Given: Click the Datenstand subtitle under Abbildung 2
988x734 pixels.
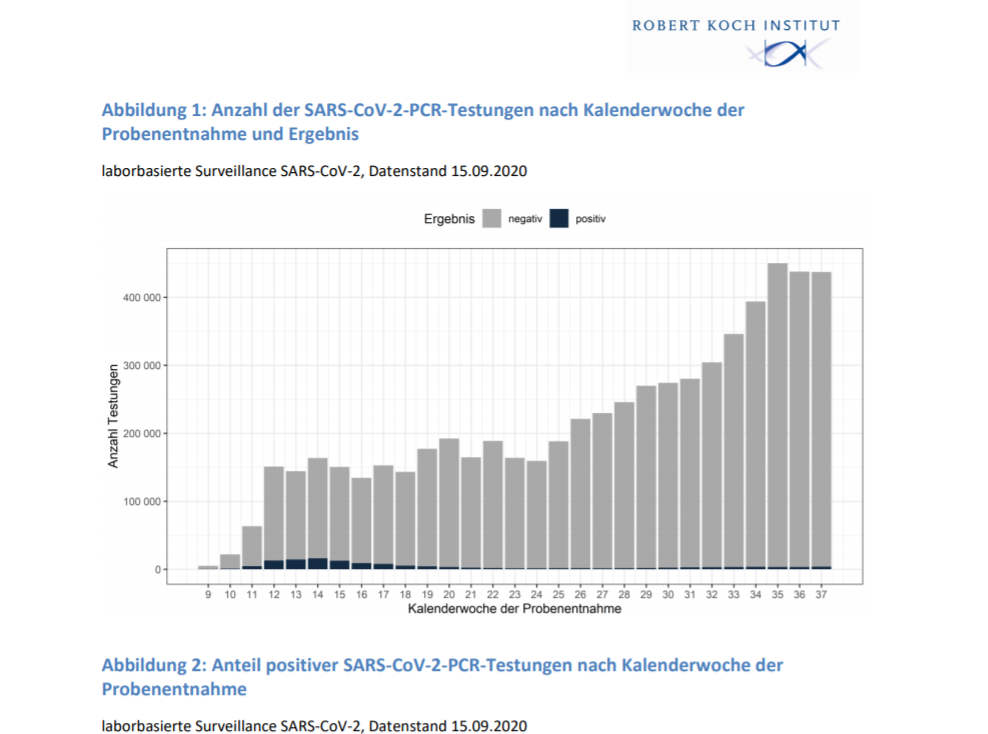Looking at the screenshot, I should coord(314,724).
